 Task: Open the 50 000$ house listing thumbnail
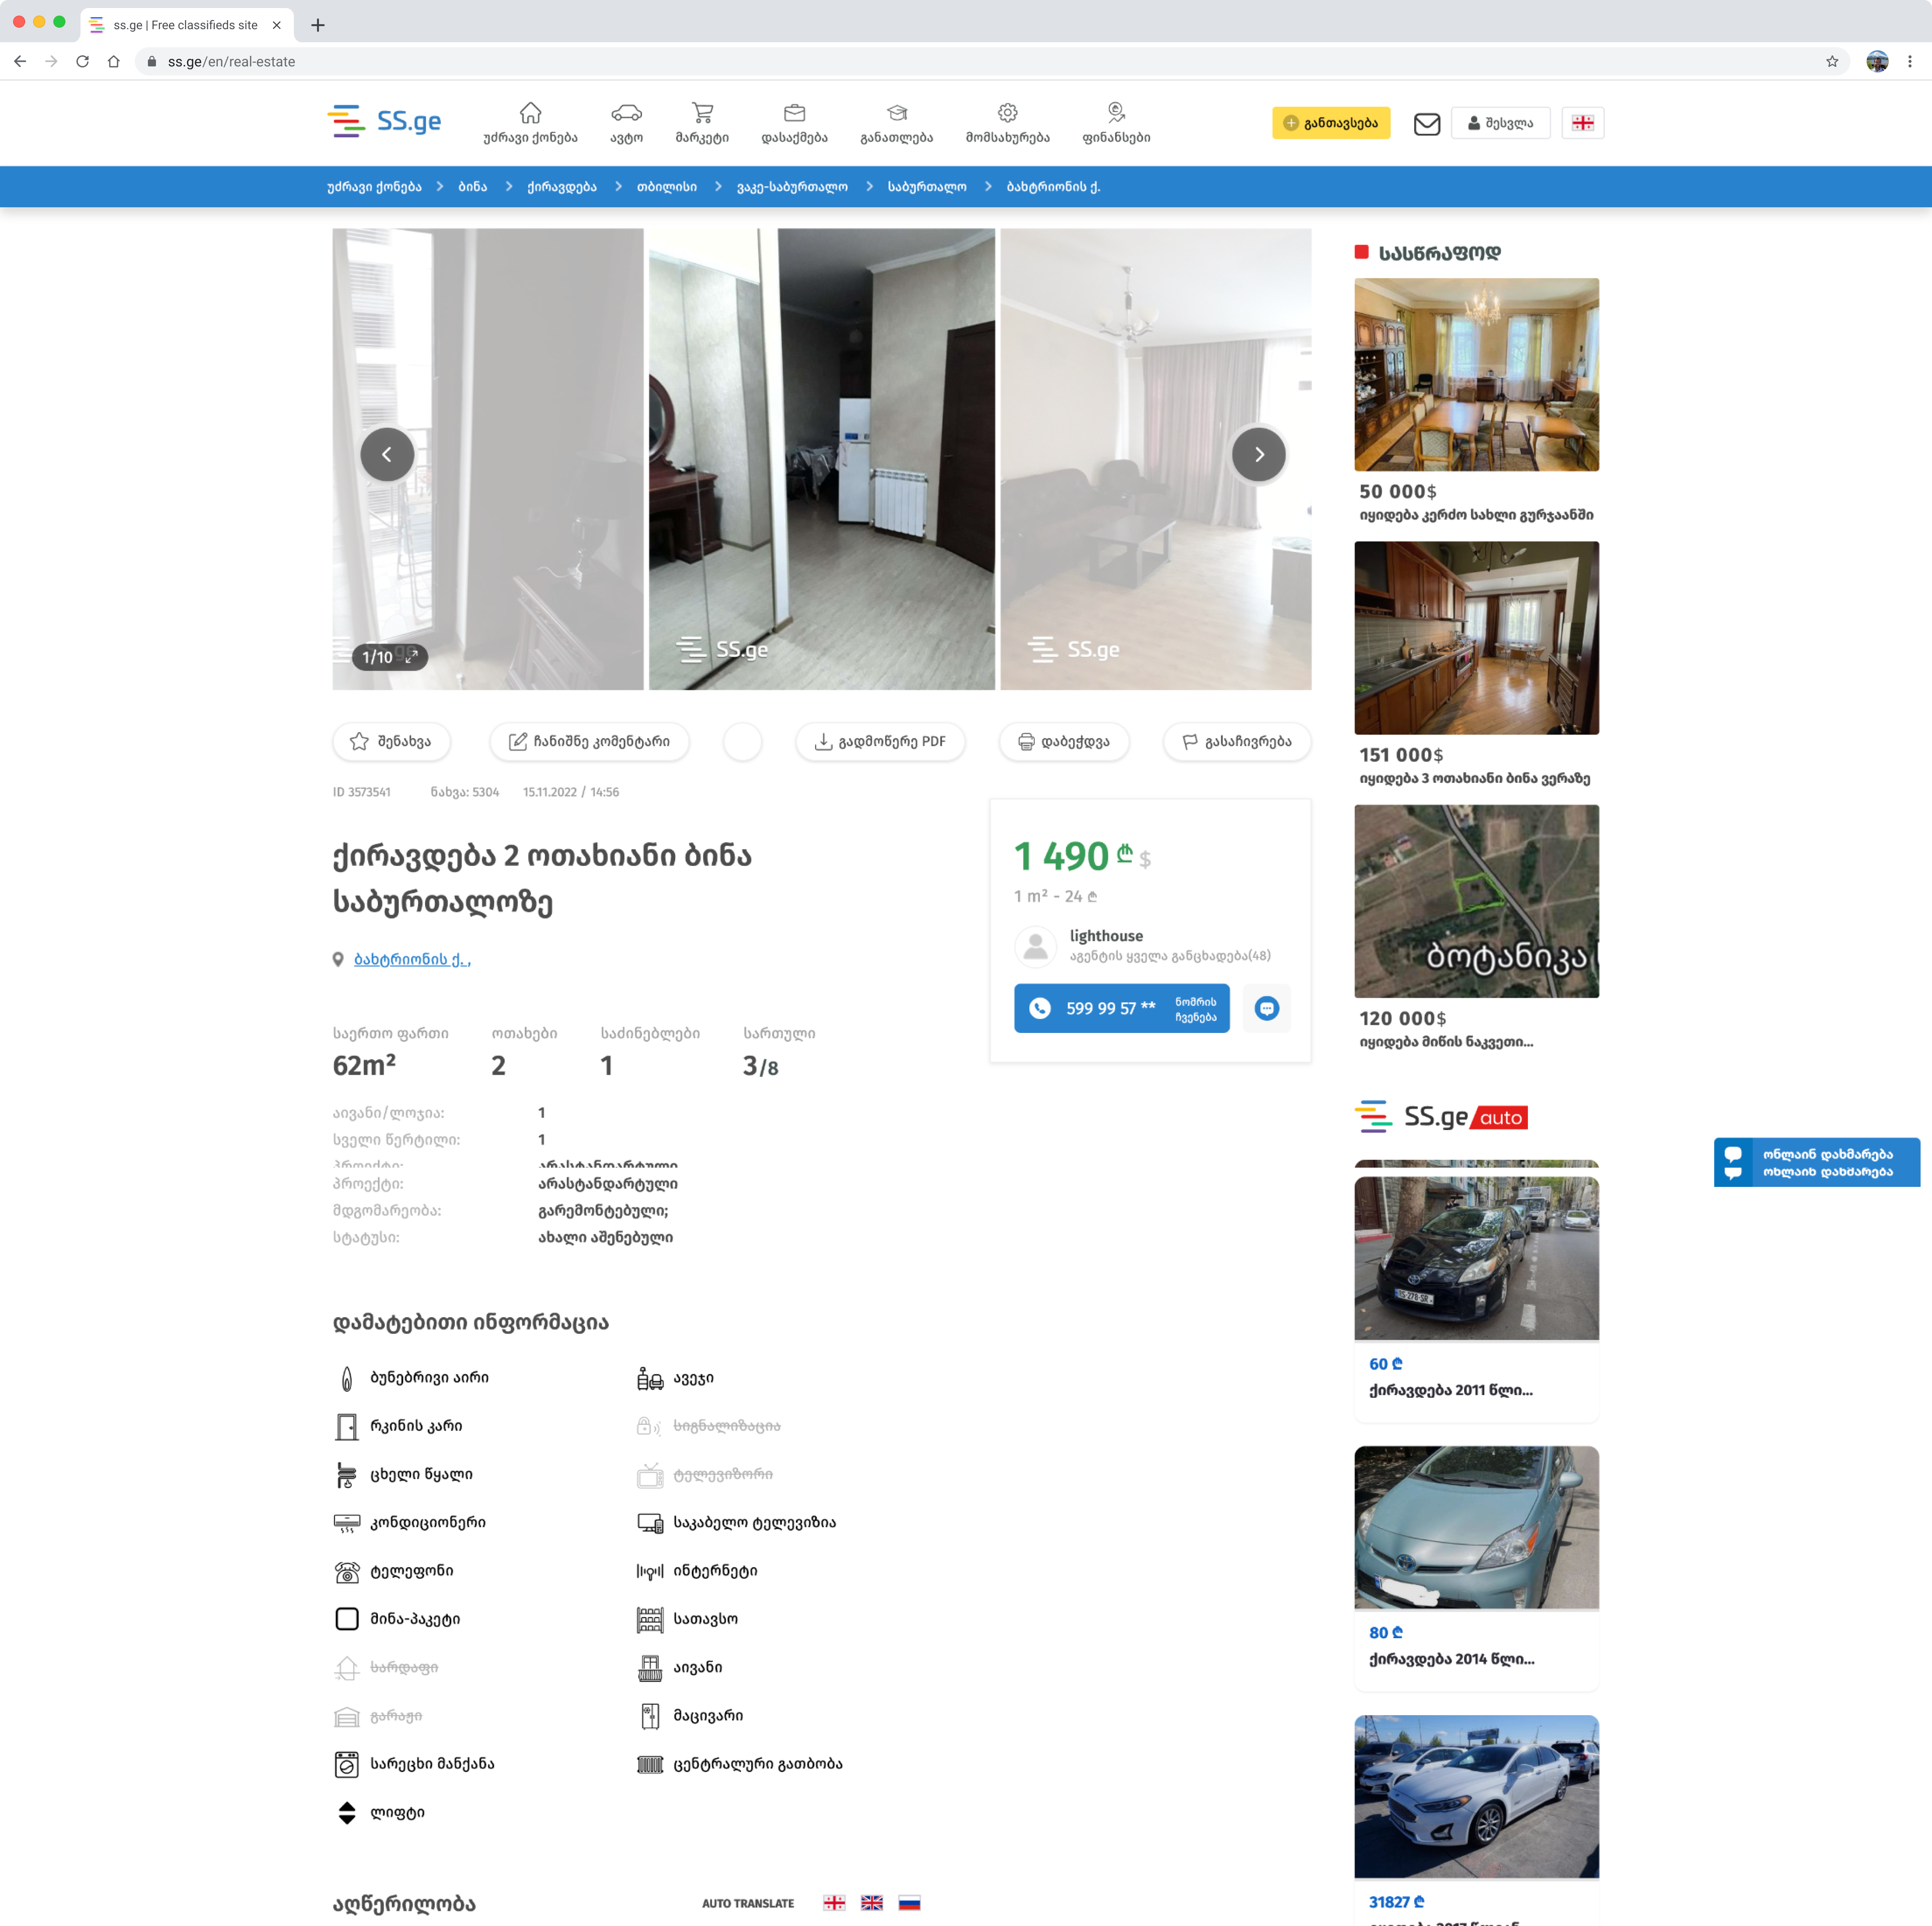pos(1476,375)
